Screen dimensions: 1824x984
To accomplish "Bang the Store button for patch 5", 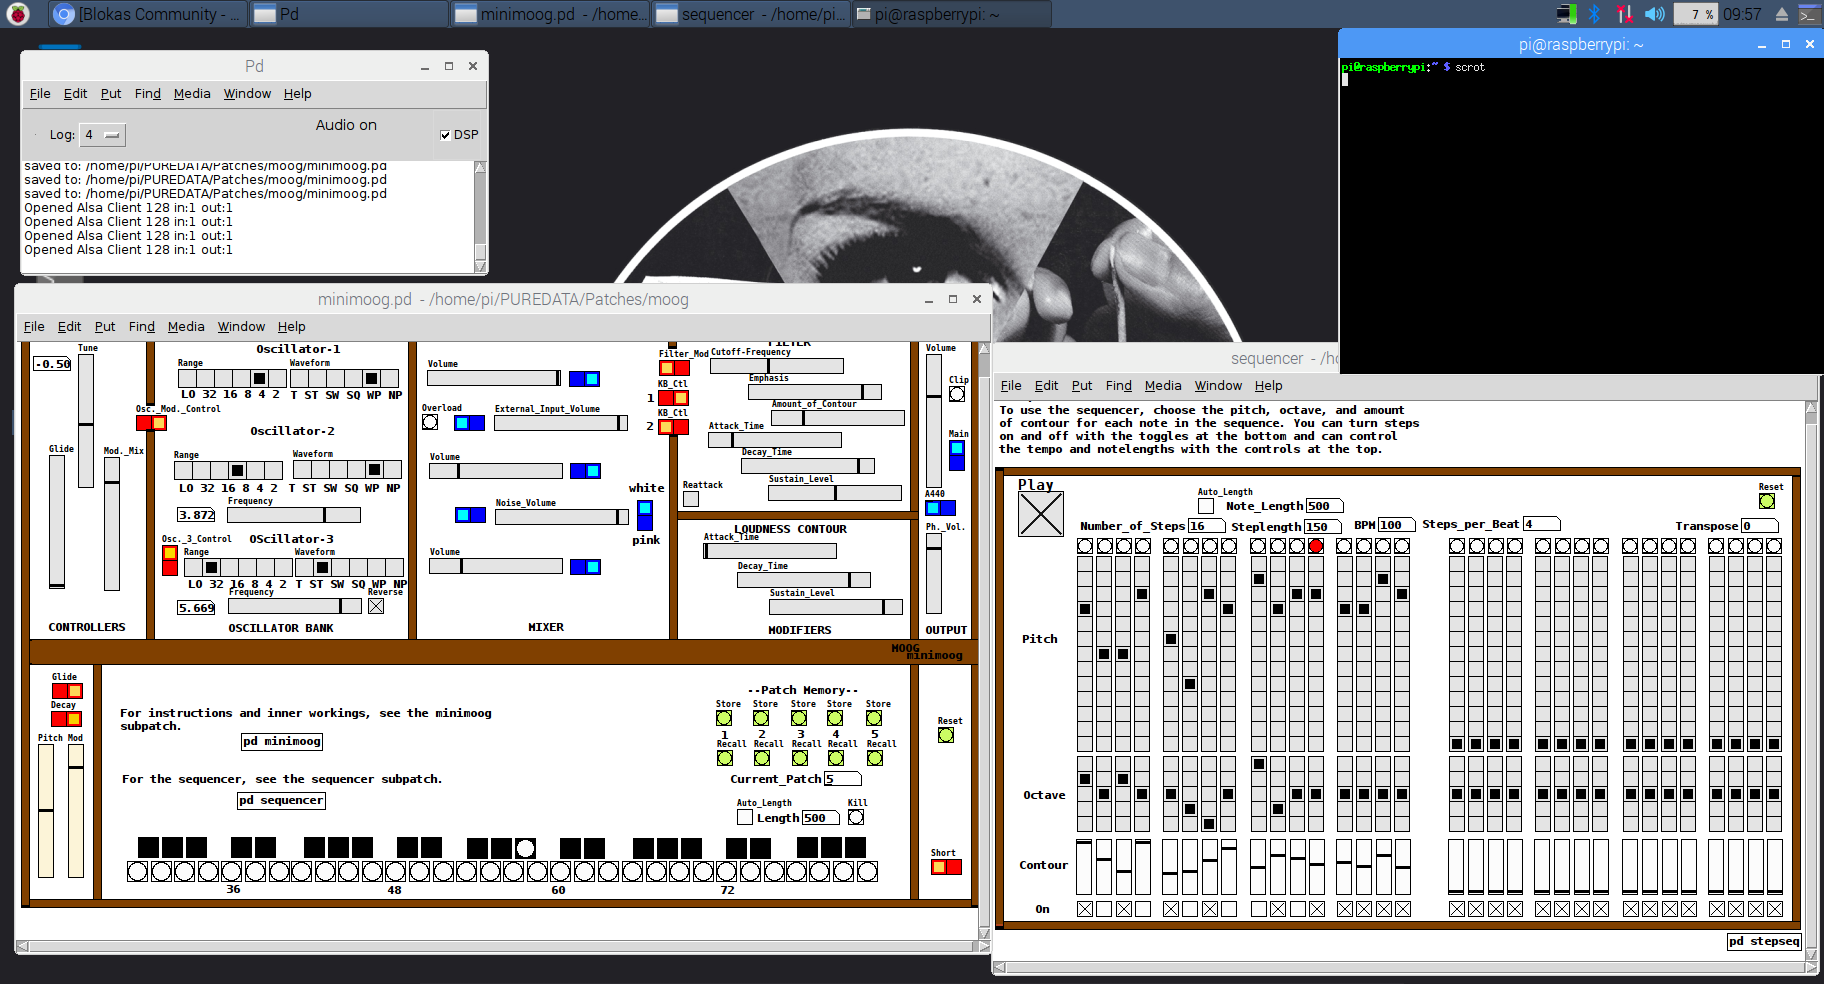I will (874, 718).
